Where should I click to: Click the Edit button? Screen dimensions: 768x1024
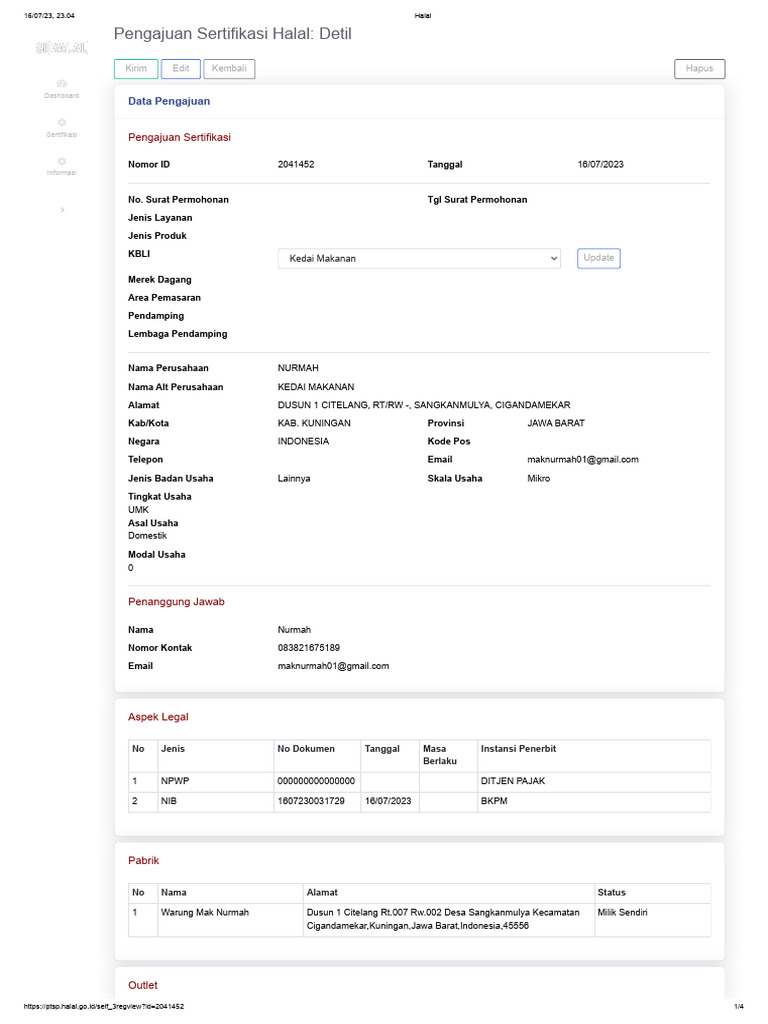[x=181, y=69]
